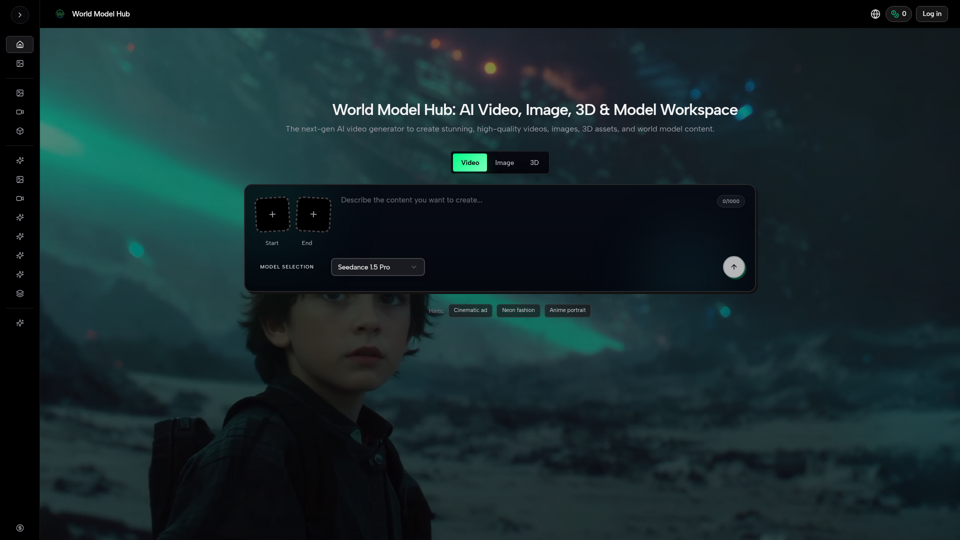The height and width of the screenshot is (540, 960).
Task: Choose the Cinematic ad hint
Action: point(470,310)
